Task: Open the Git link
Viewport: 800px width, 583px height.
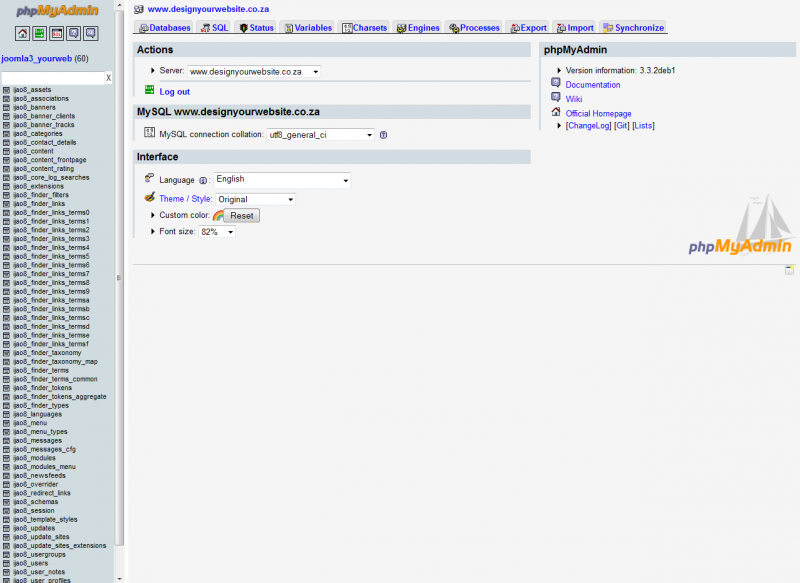Action: tap(621, 125)
